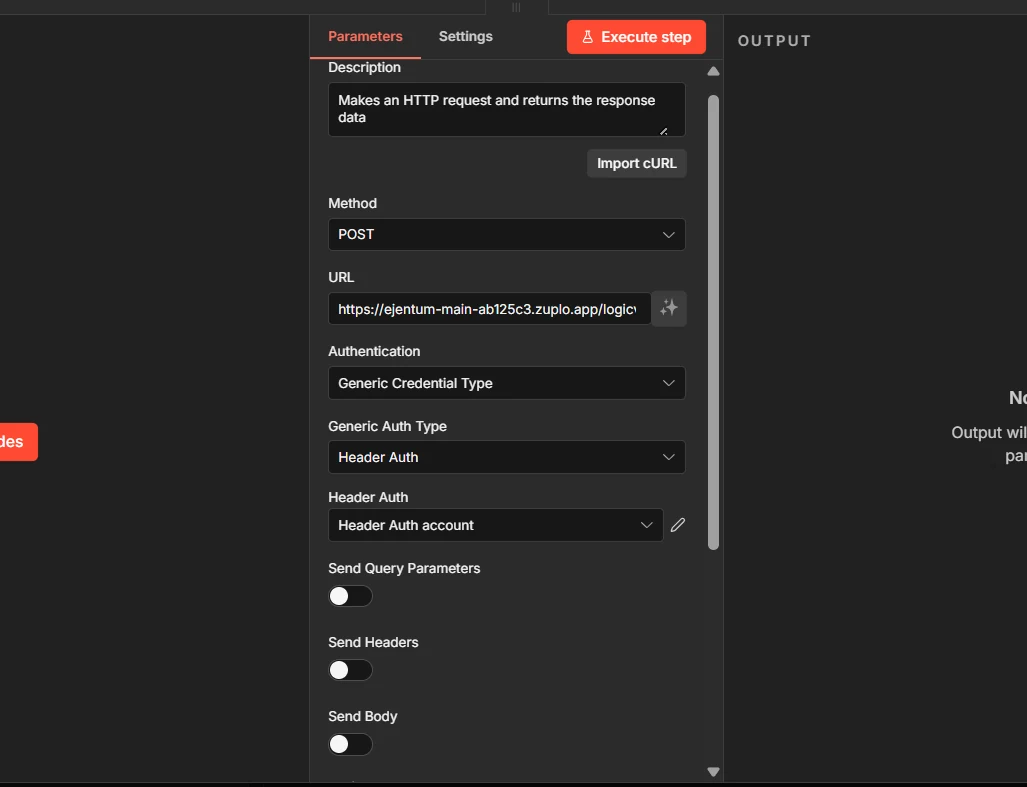Click the Description text area
The width and height of the screenshot is (1027, 787).
click(x=506, y=108)
